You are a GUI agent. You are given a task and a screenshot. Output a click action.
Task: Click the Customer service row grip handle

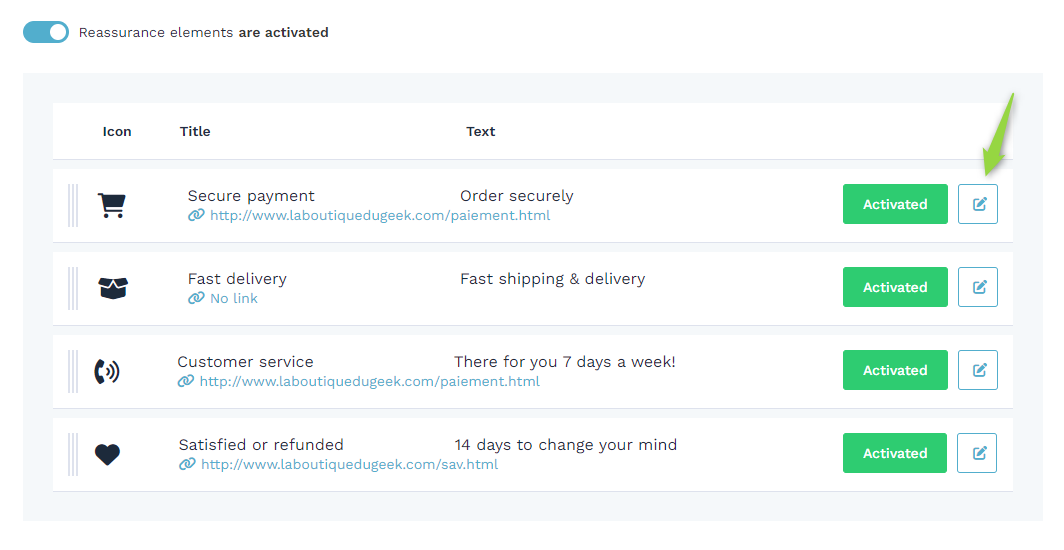[x=73, y=372]
